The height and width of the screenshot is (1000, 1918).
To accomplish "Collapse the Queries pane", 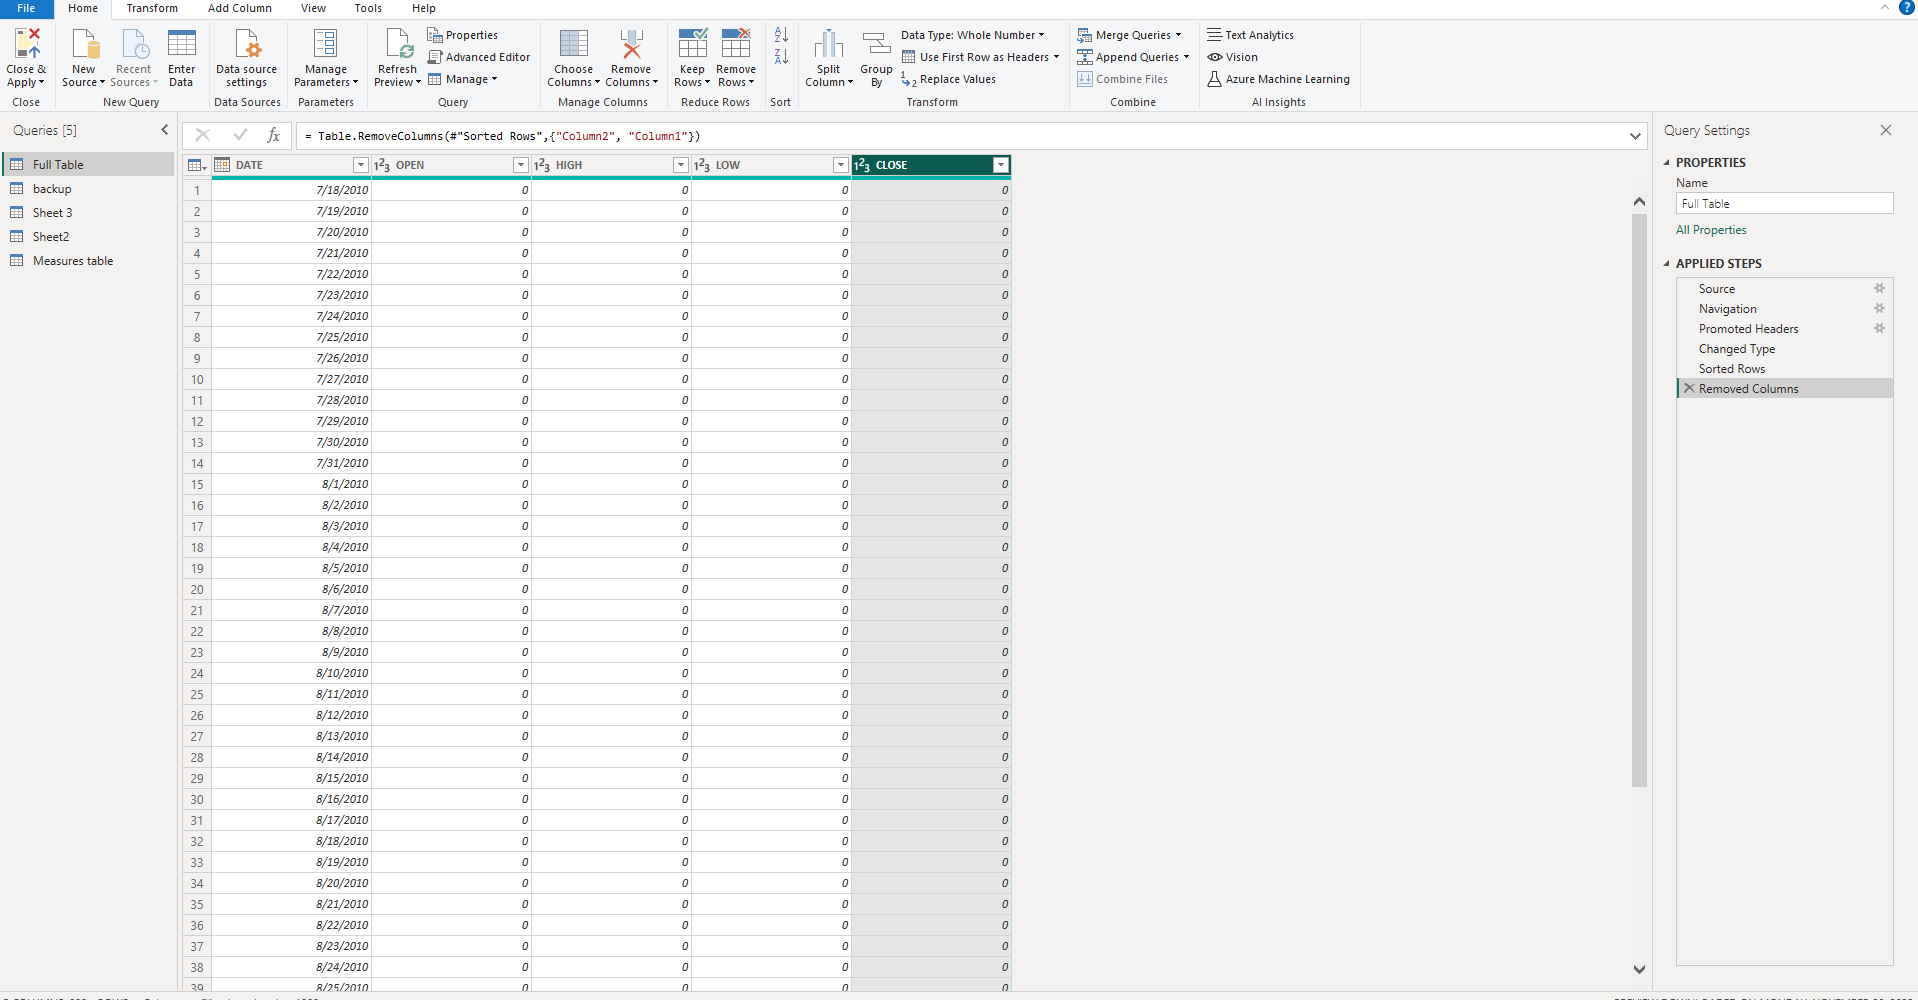I will coord(165,130).
